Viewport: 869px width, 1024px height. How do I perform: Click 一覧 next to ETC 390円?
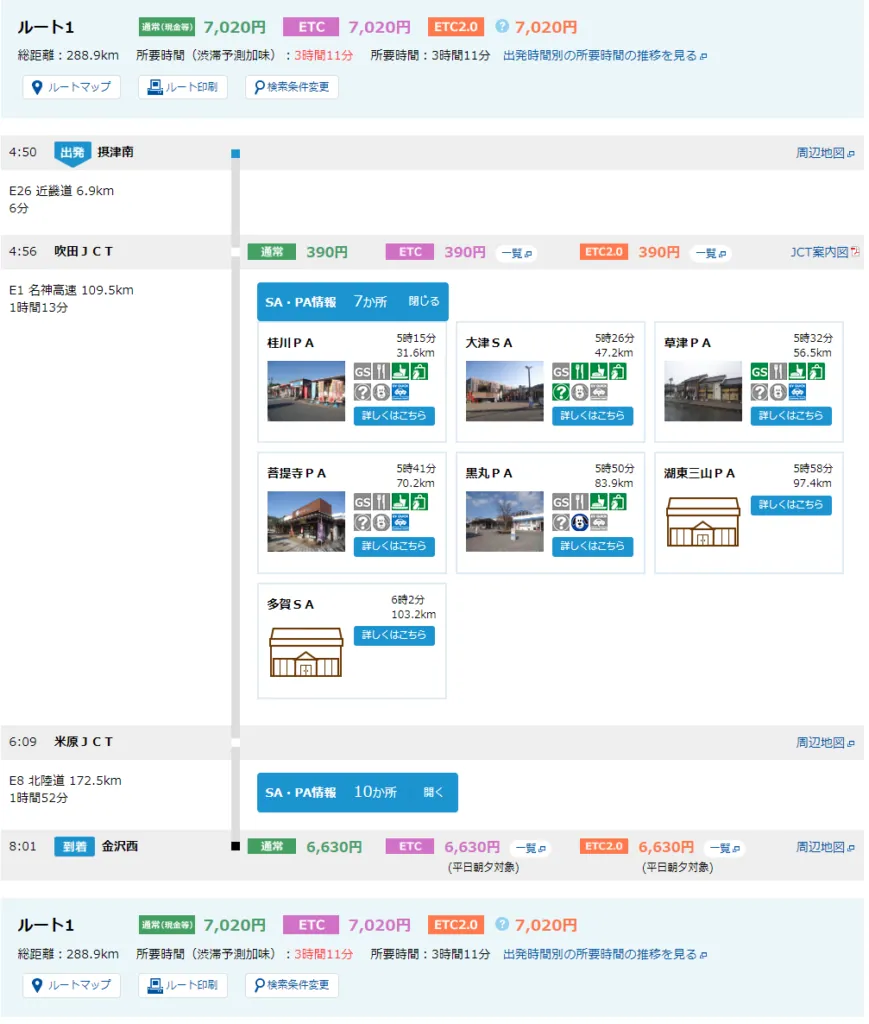516,253
